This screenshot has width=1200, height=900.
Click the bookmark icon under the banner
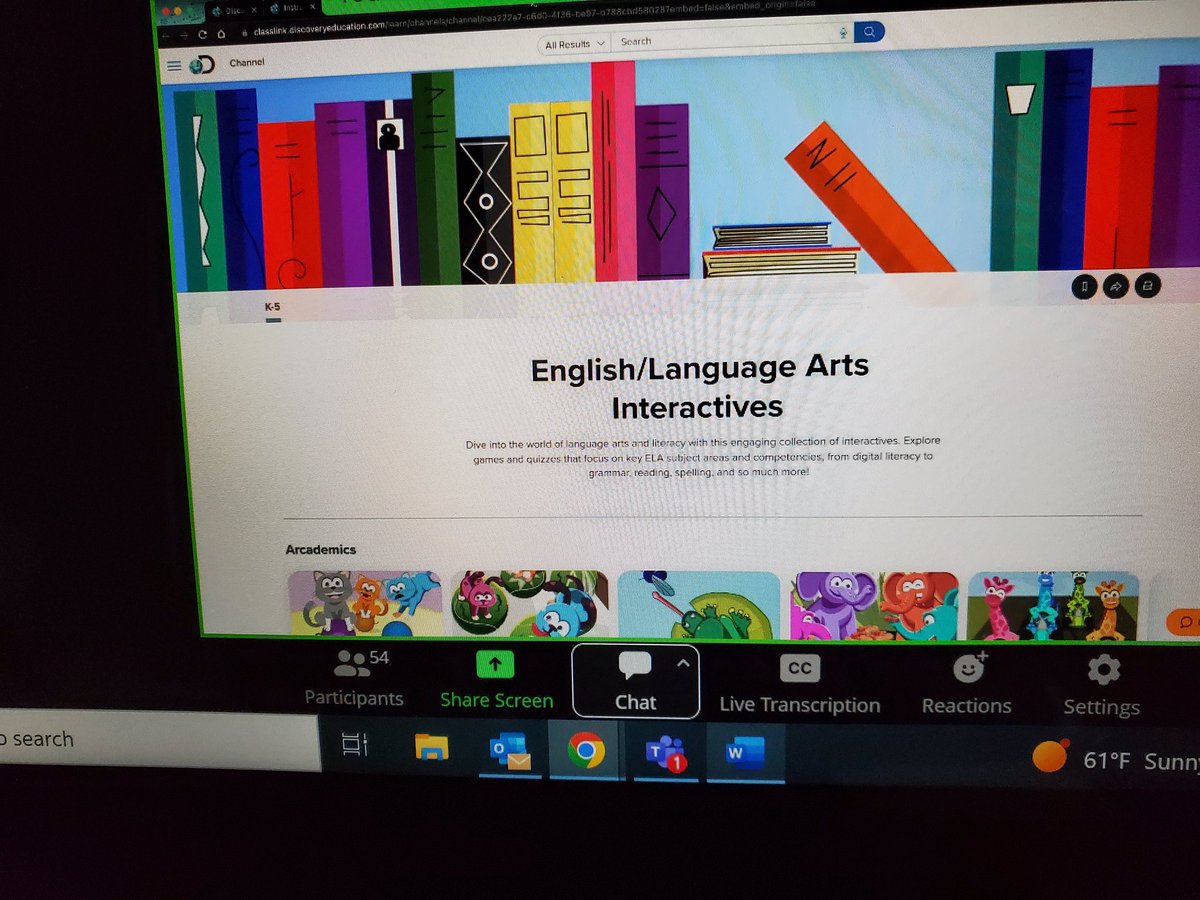pos(1084,287)
